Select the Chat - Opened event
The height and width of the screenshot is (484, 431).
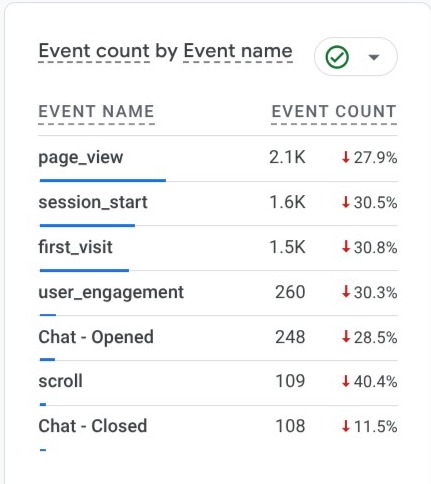pyautogui.click(x=96, y=337)
